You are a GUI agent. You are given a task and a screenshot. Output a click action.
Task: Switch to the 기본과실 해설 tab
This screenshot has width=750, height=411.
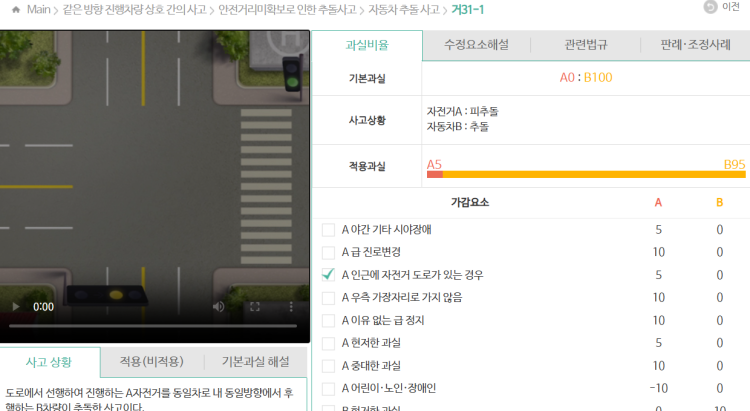coord(256,361)
